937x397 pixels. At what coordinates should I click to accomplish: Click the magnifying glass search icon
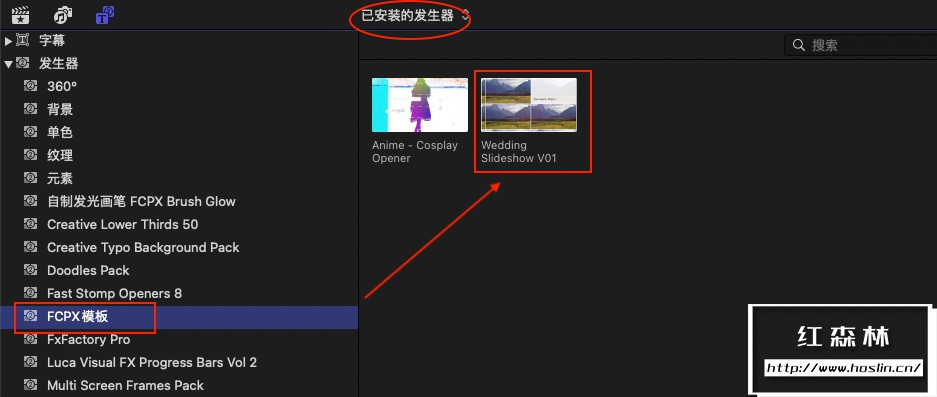tap(798, 45)
